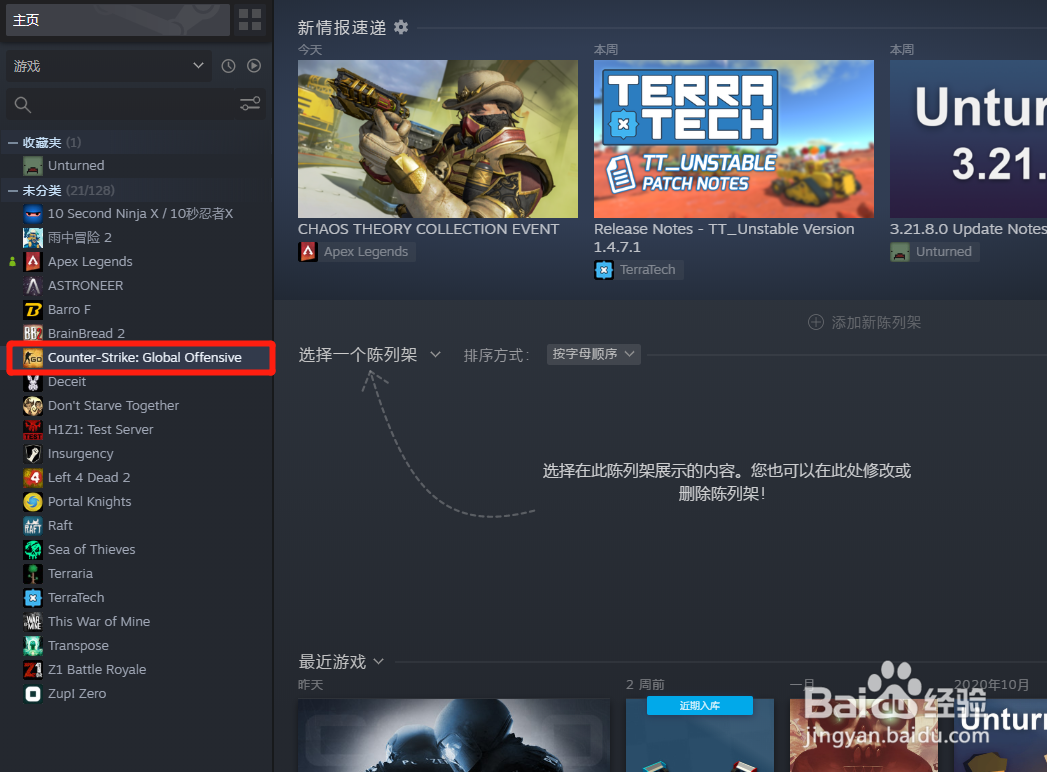Screen dimensions: 1047x772
Task: Click the Unturned game icon in favorites
Action: click(x=33, y=166)
